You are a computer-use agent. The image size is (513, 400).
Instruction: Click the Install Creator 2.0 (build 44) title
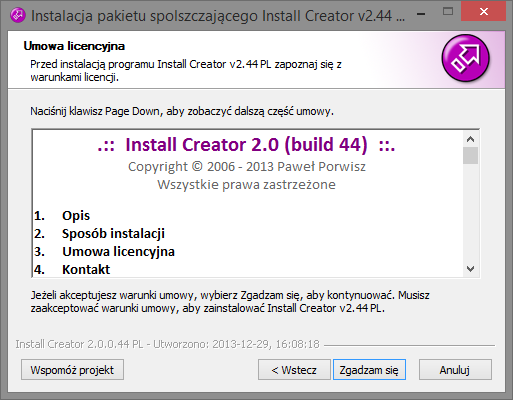[246, 145]
